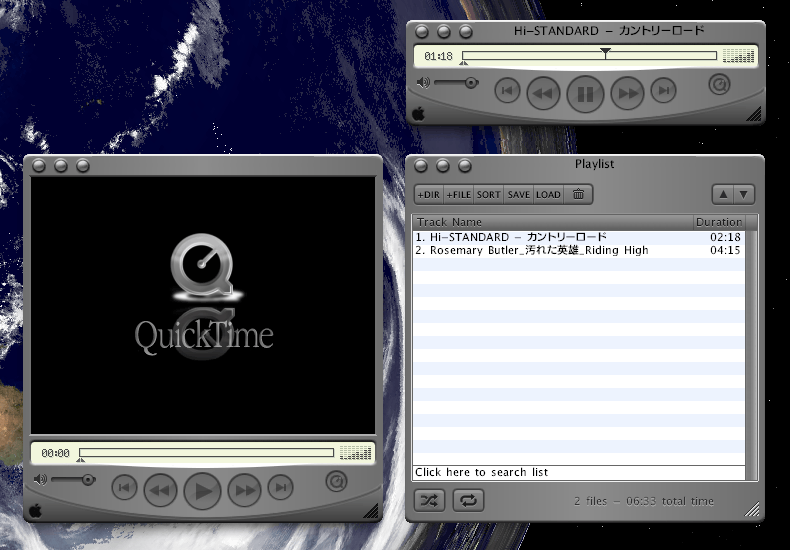The width and height of the screenshot is (790, 550).
Task: Move selected track up with up arrow
Action: [723, 194]
